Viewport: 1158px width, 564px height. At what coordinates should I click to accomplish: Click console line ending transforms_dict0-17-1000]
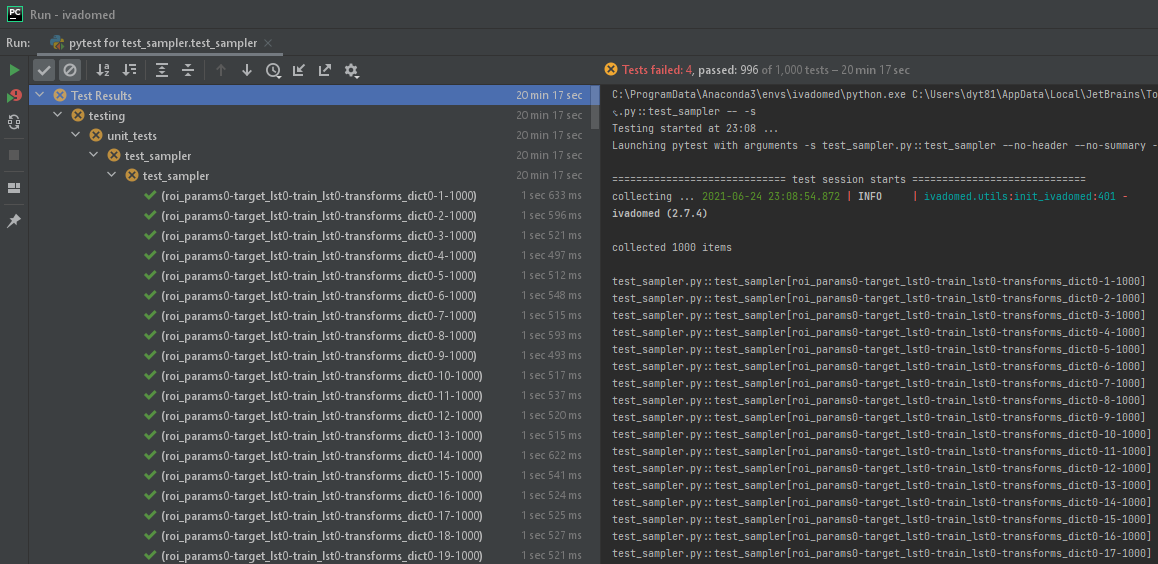(882, 553)
